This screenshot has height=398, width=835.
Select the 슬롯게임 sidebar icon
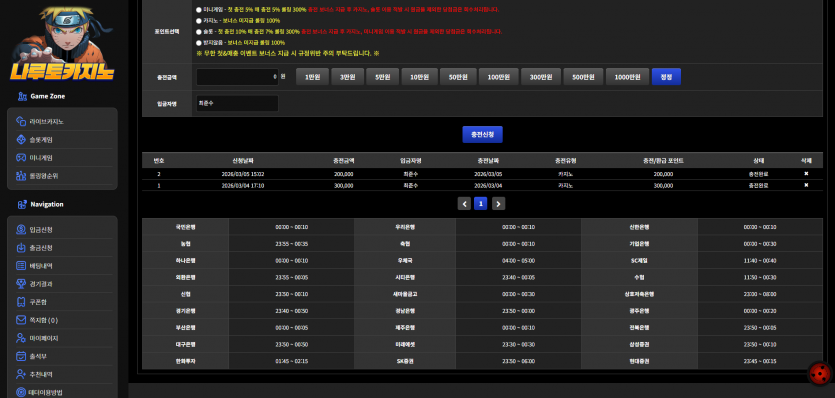21,140
